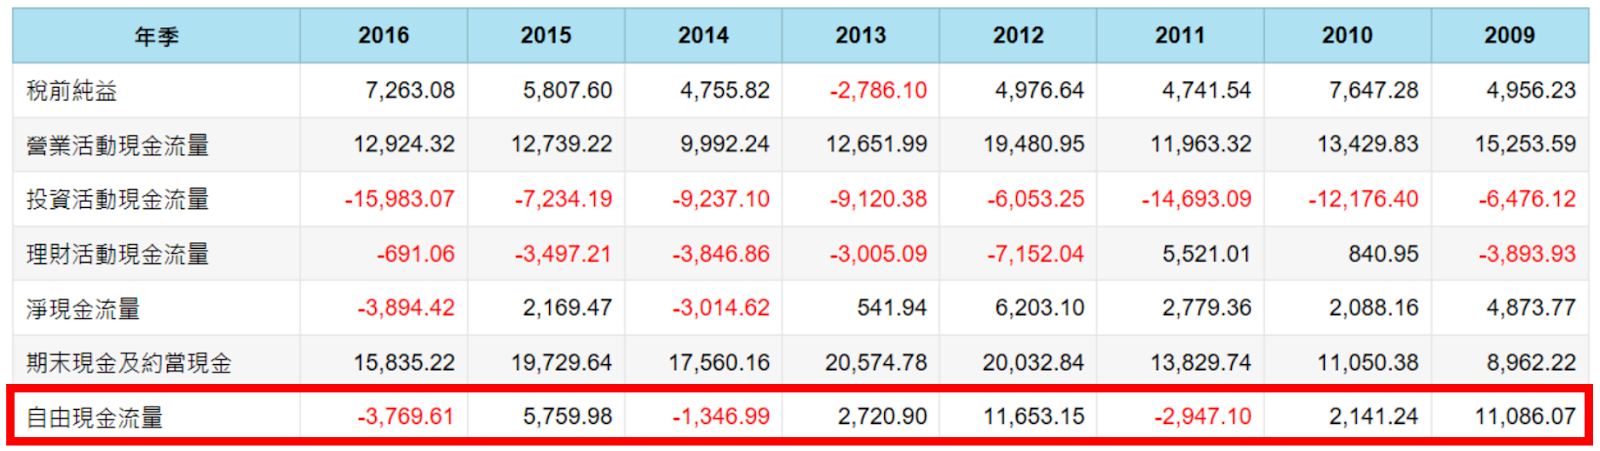Click the negative value -7,234.19
The width and height of the screenshot is (1600, 451).
tap(563, 200)
